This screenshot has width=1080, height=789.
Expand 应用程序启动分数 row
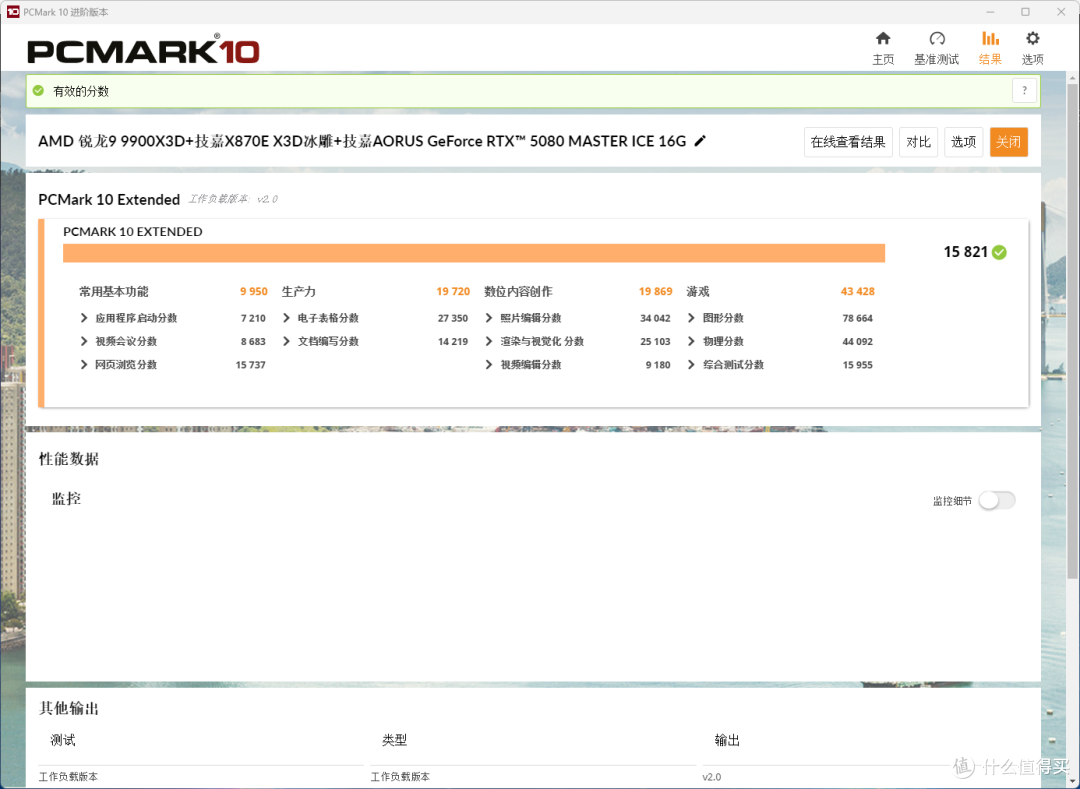(x=84, y=318)
